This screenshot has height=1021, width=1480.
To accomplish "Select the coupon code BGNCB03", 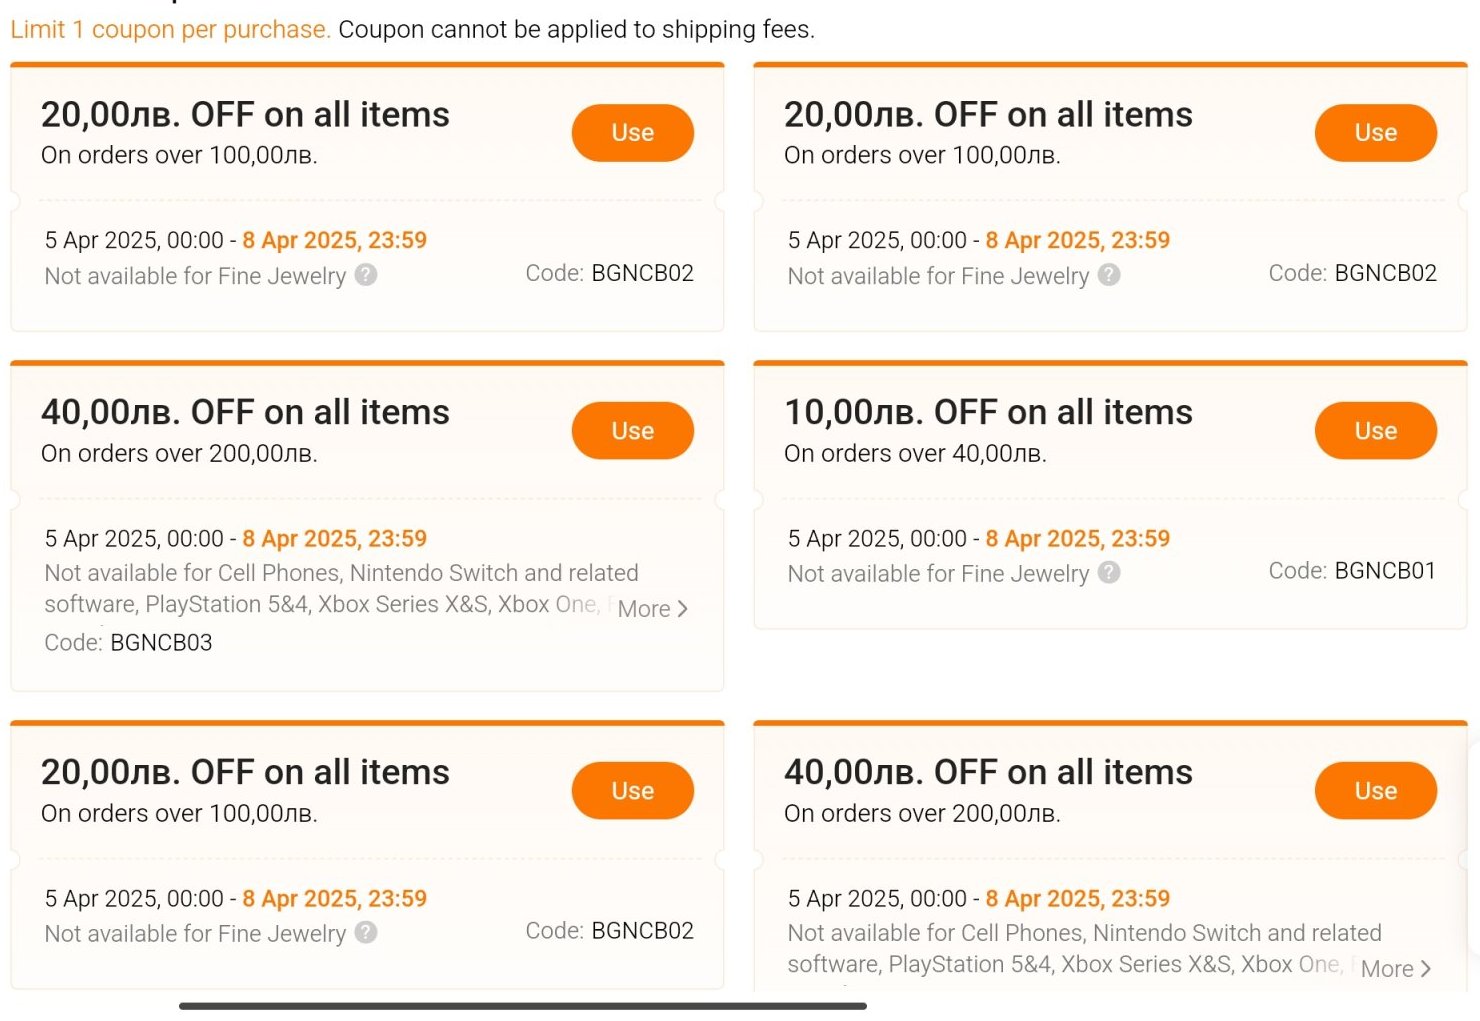I will coord(161,643).
